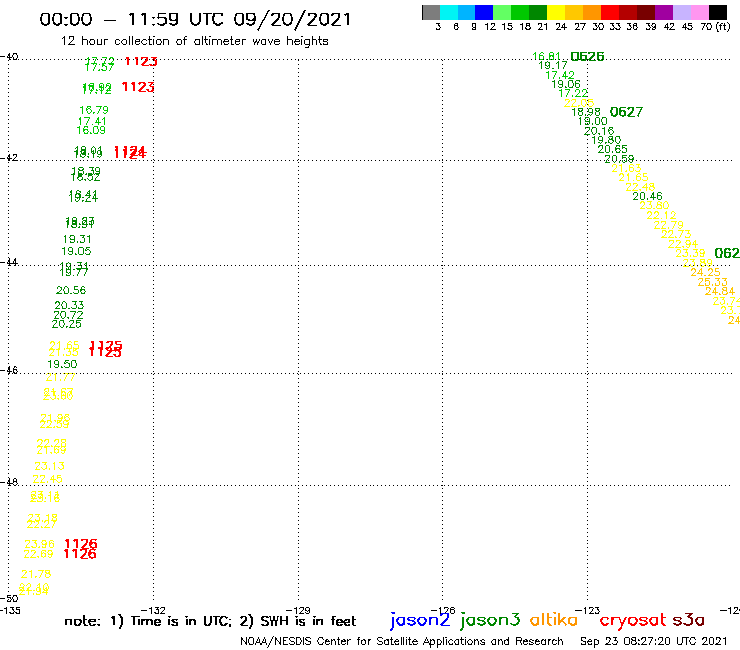Click the wave height value 19.06

coord(566,84)
